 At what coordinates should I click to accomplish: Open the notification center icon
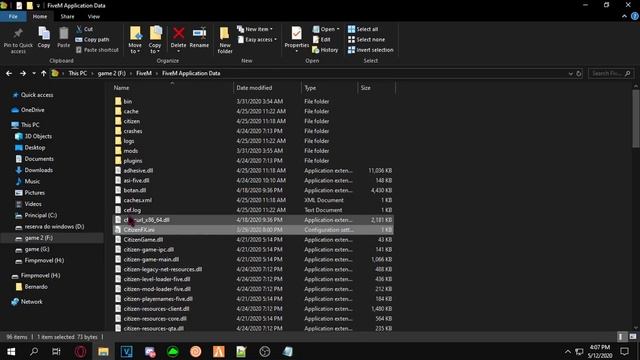click(x=624, y=351)
